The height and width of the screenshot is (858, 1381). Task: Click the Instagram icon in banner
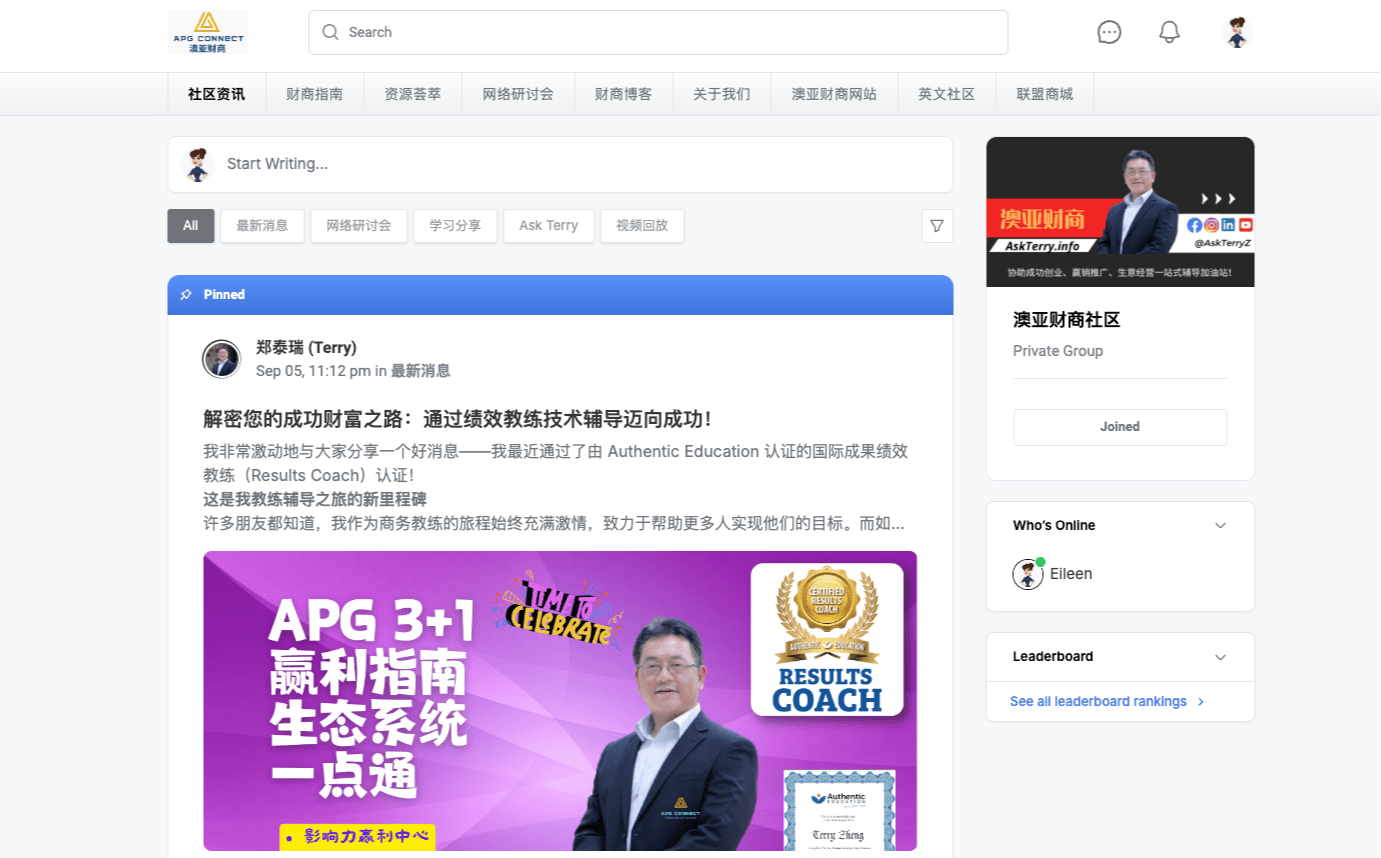point(1211,225)
